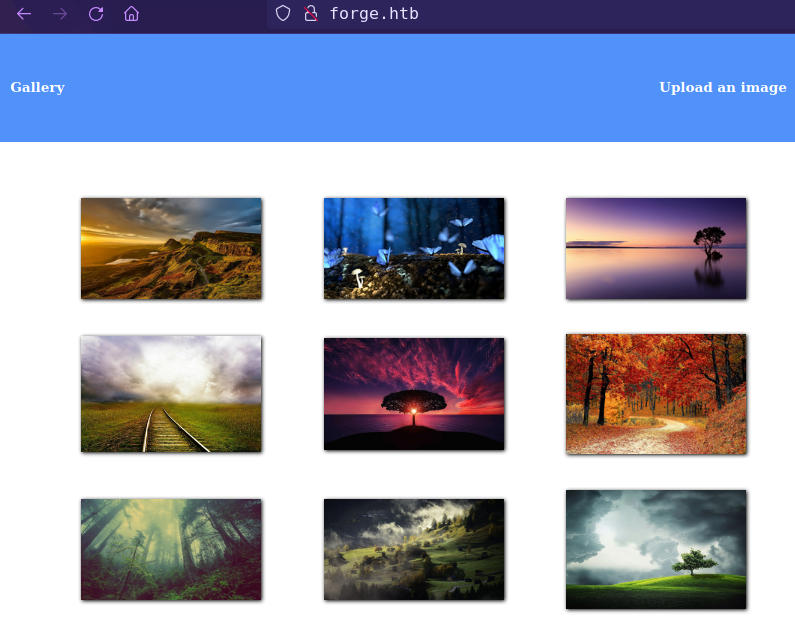Viewport: 795px width, 619px height.
Task: Click the browser forward arrow
Action: pos(60,14)
